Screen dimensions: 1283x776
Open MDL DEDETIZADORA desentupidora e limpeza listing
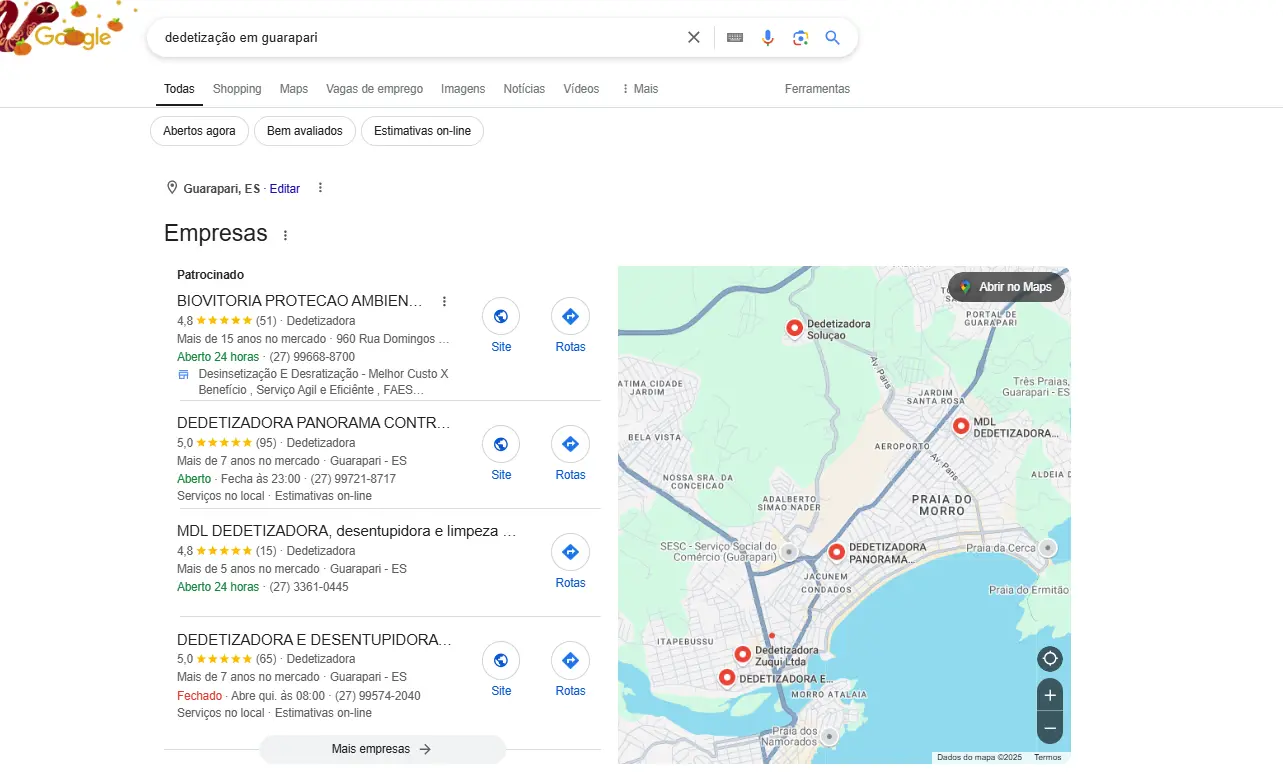pyautogui.click(x=347, y=531)
